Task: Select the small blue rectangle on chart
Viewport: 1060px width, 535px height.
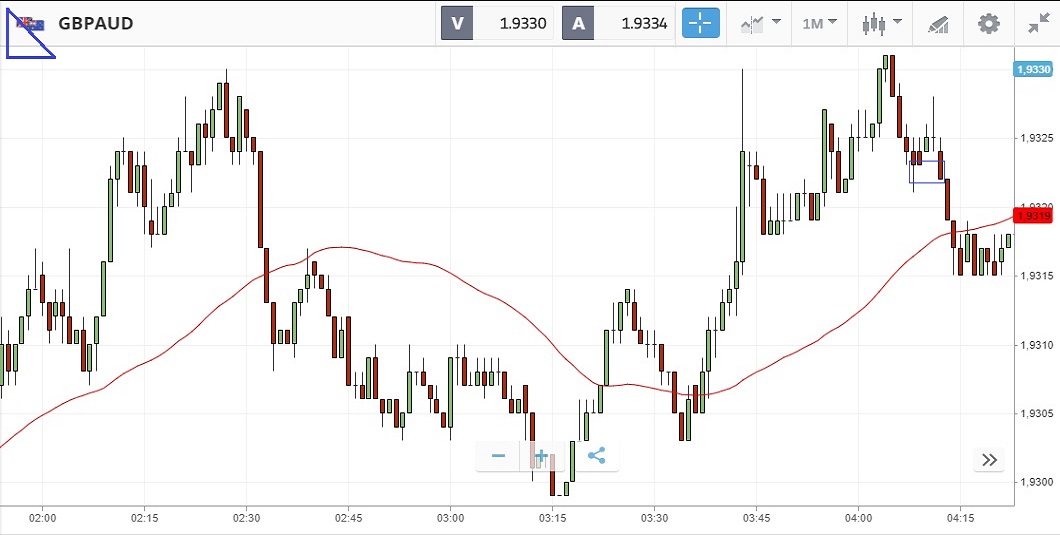Action: coord(927,171)
